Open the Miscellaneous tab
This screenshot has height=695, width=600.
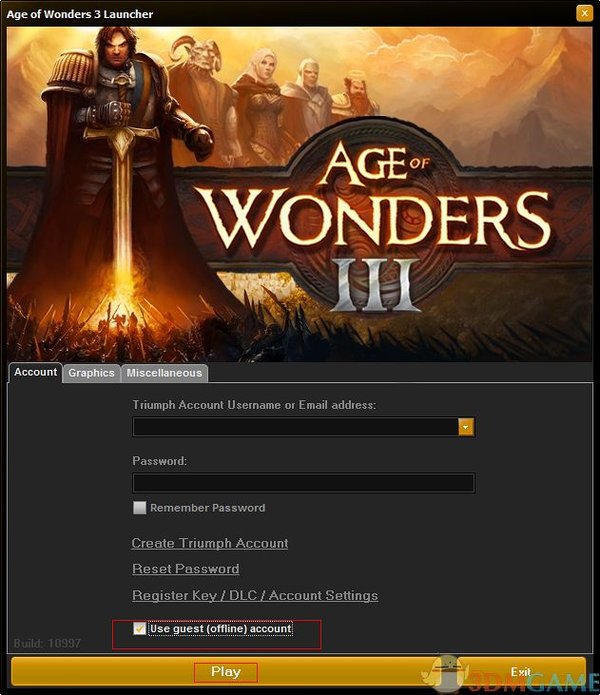pos(164,373)
